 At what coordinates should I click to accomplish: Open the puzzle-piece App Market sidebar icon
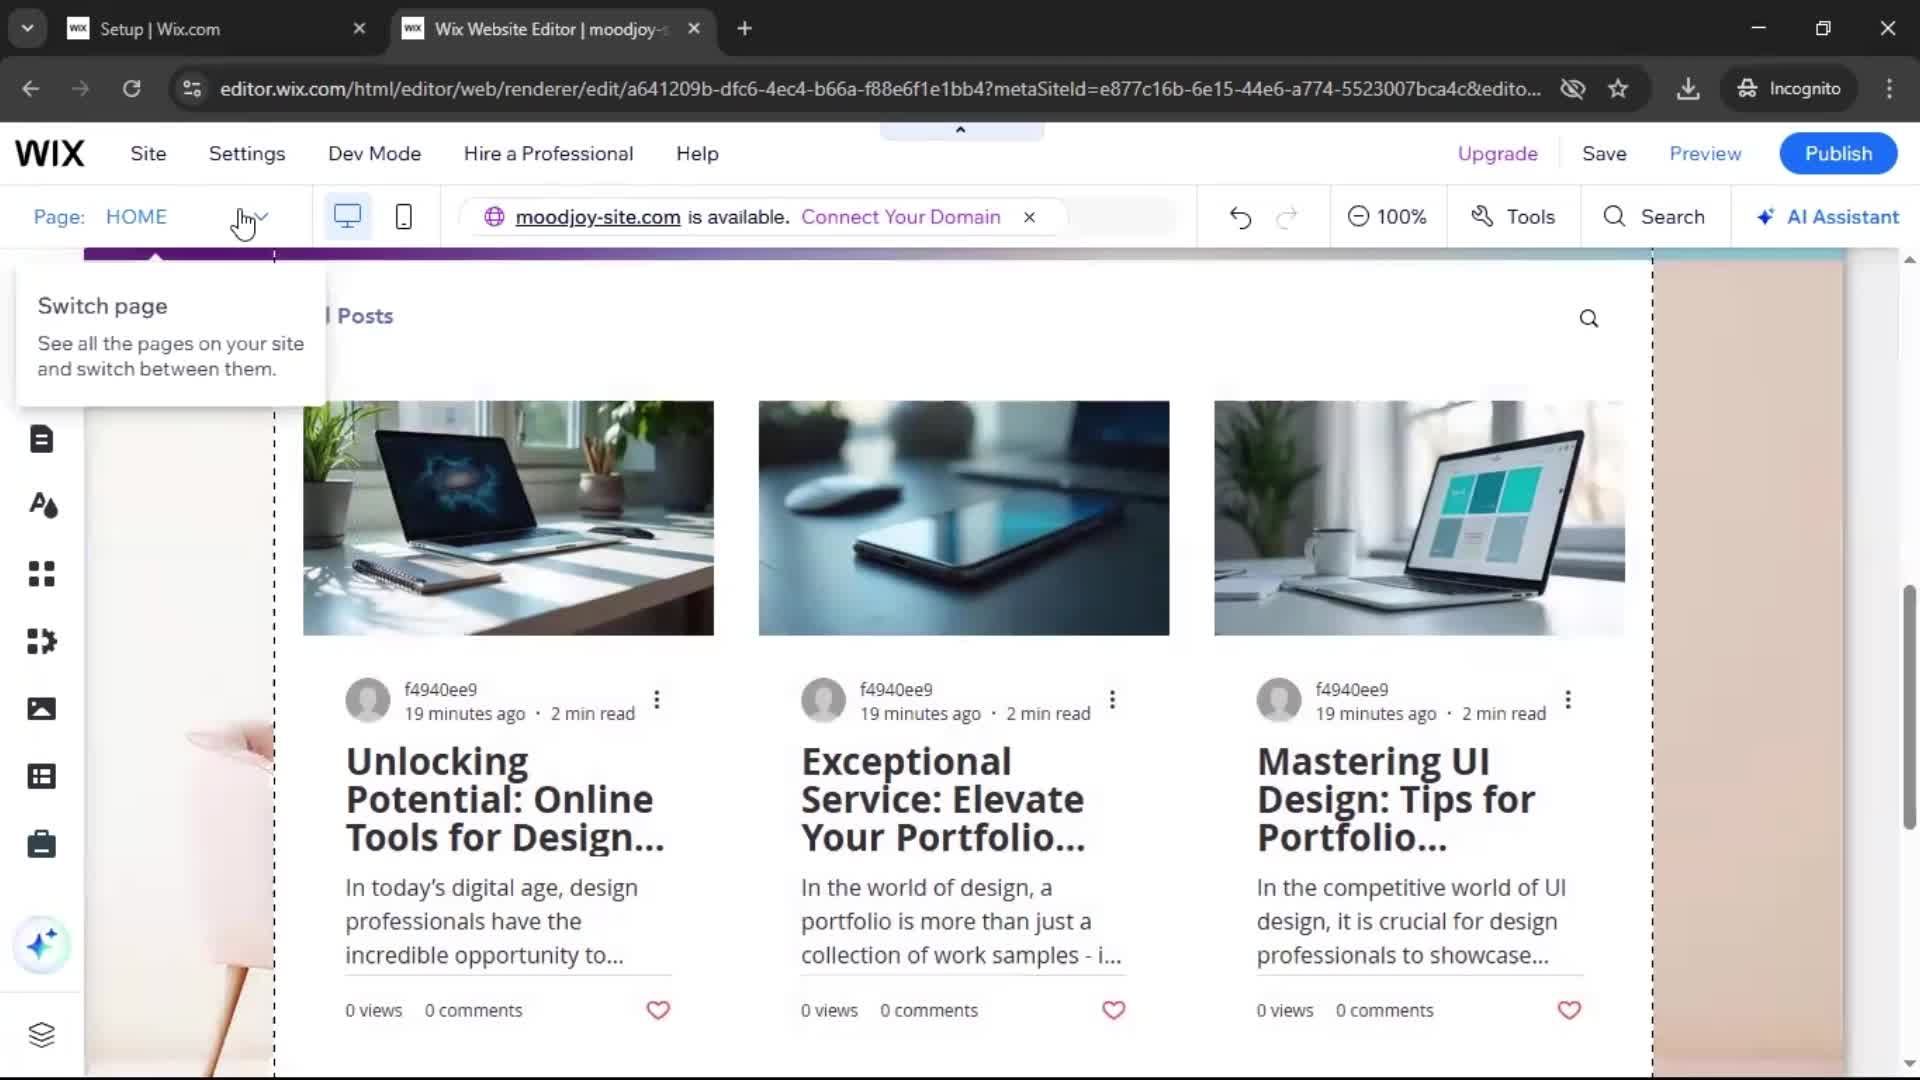[x=41, y=641]
